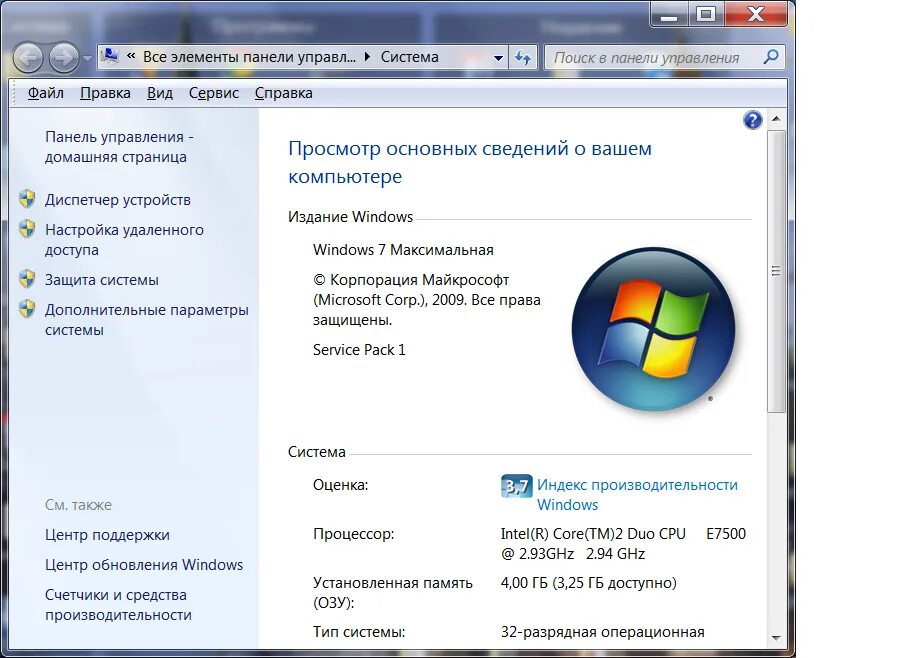Click the refresh button in address bar

tap(523, 57)
